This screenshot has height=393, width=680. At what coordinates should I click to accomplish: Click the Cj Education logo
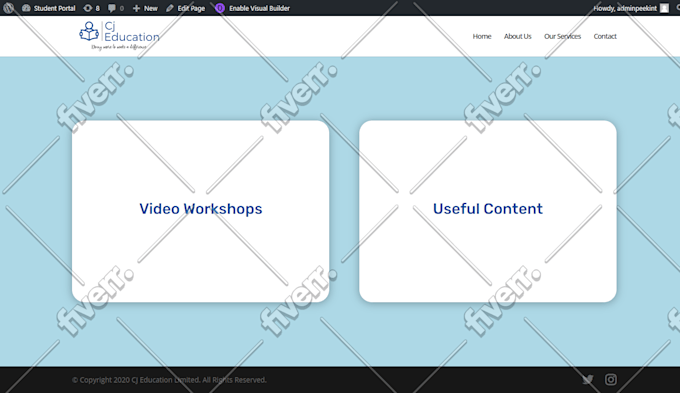point(119,36)
